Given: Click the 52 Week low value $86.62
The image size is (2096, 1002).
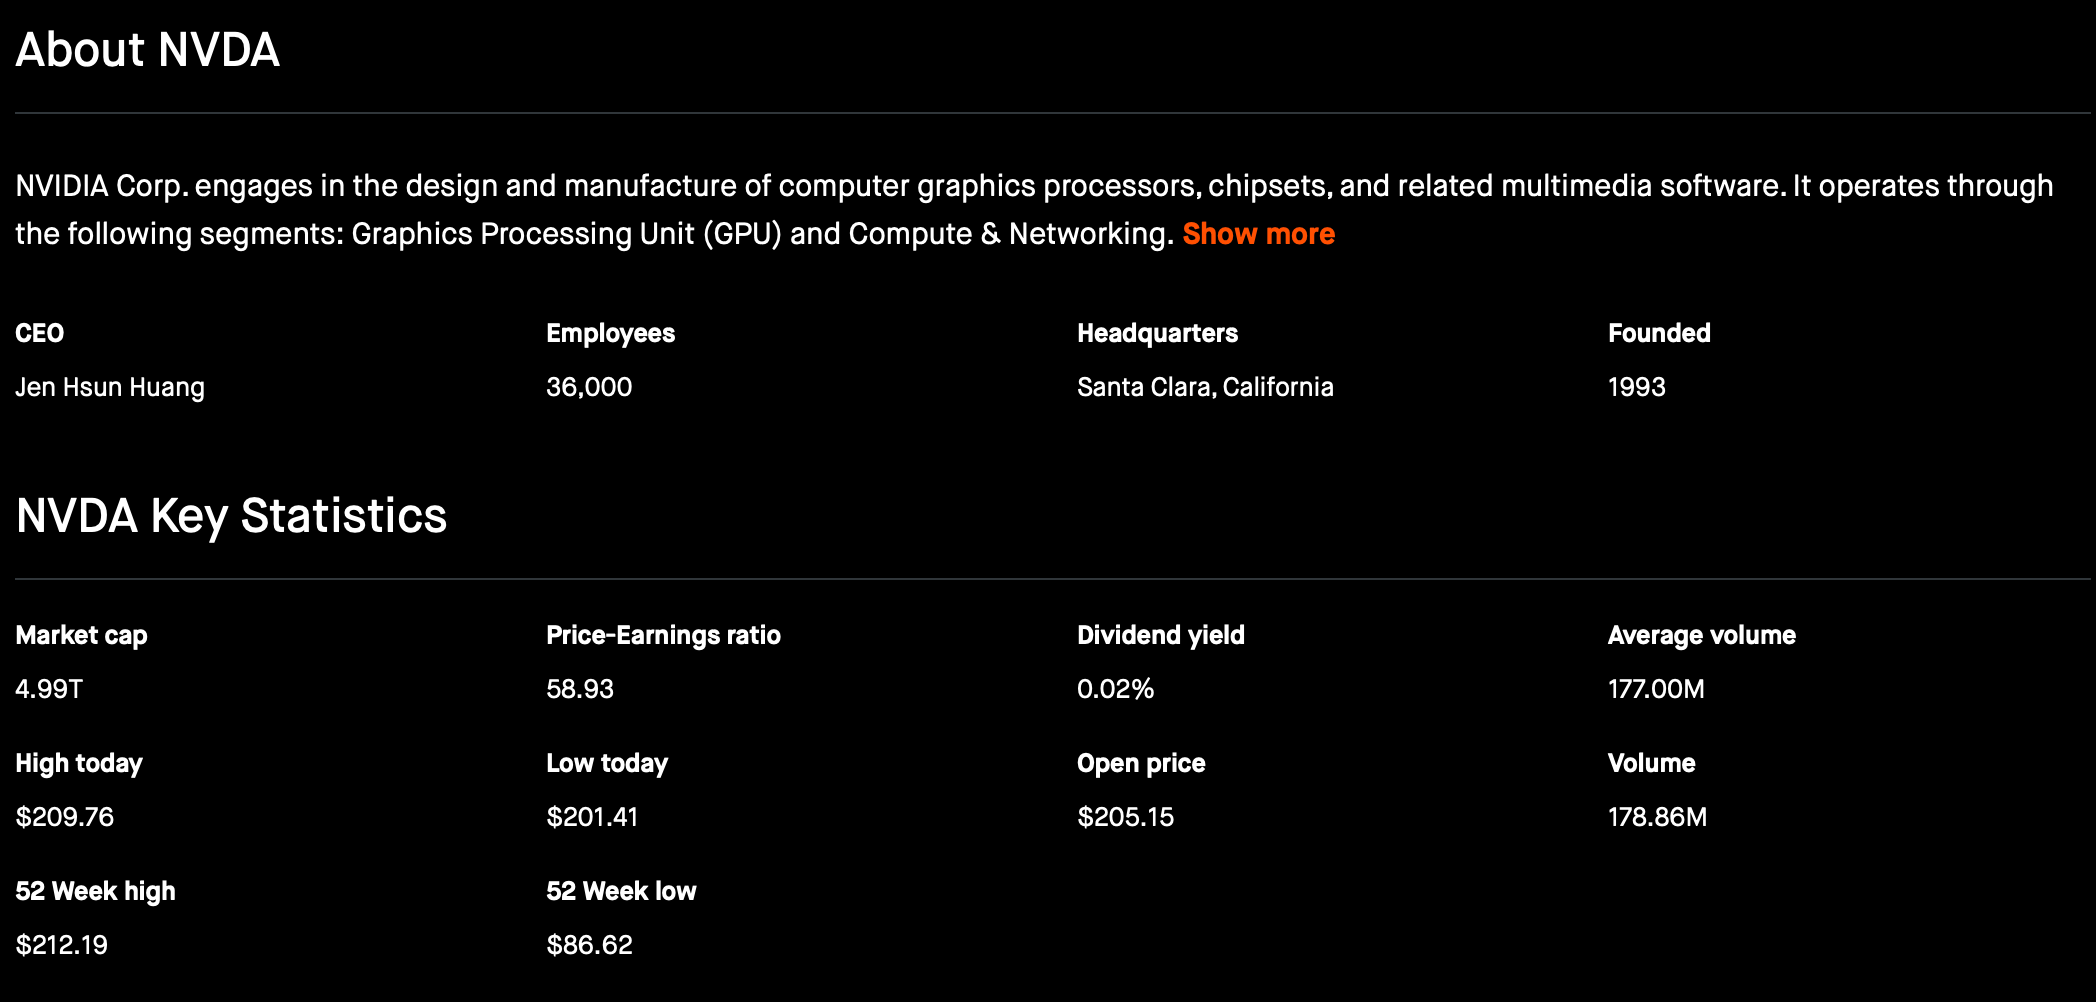Looking at the screenshot, I should pos(589,945).
